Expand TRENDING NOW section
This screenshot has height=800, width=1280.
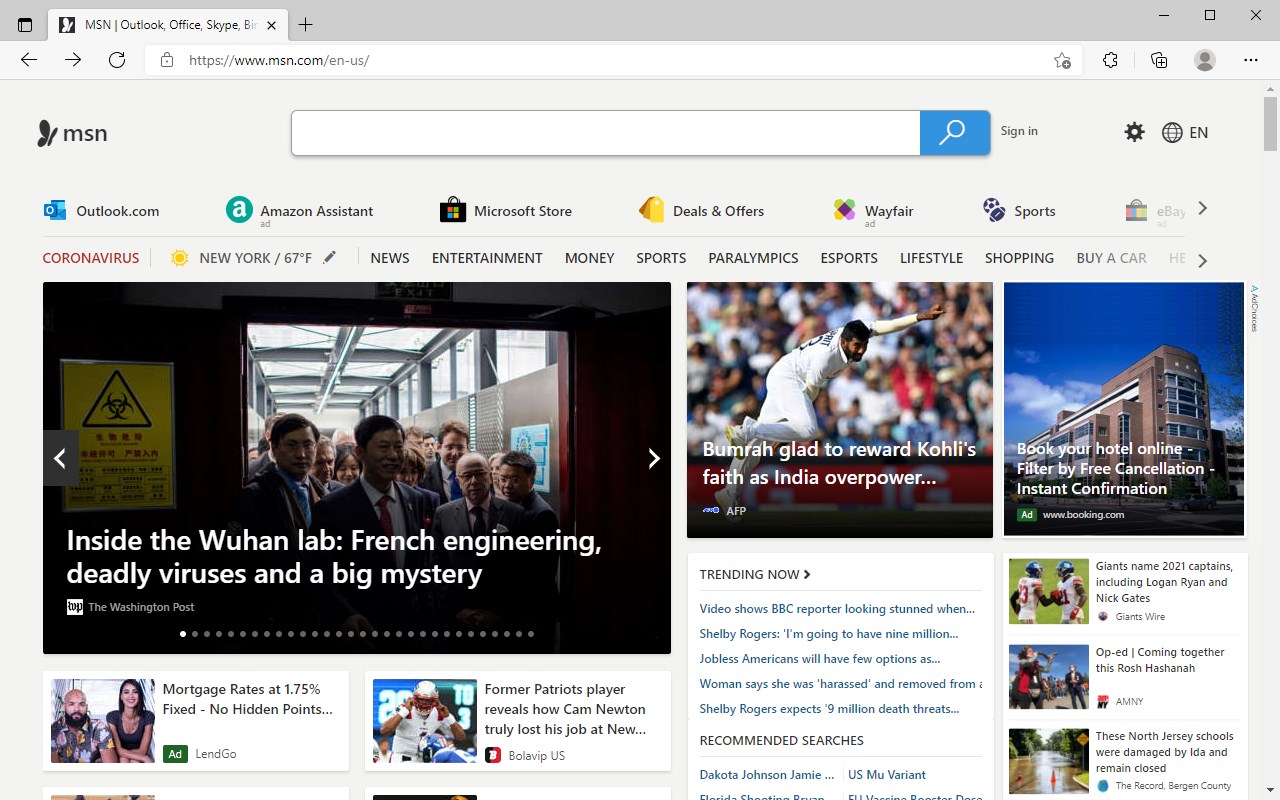[755, 574]
